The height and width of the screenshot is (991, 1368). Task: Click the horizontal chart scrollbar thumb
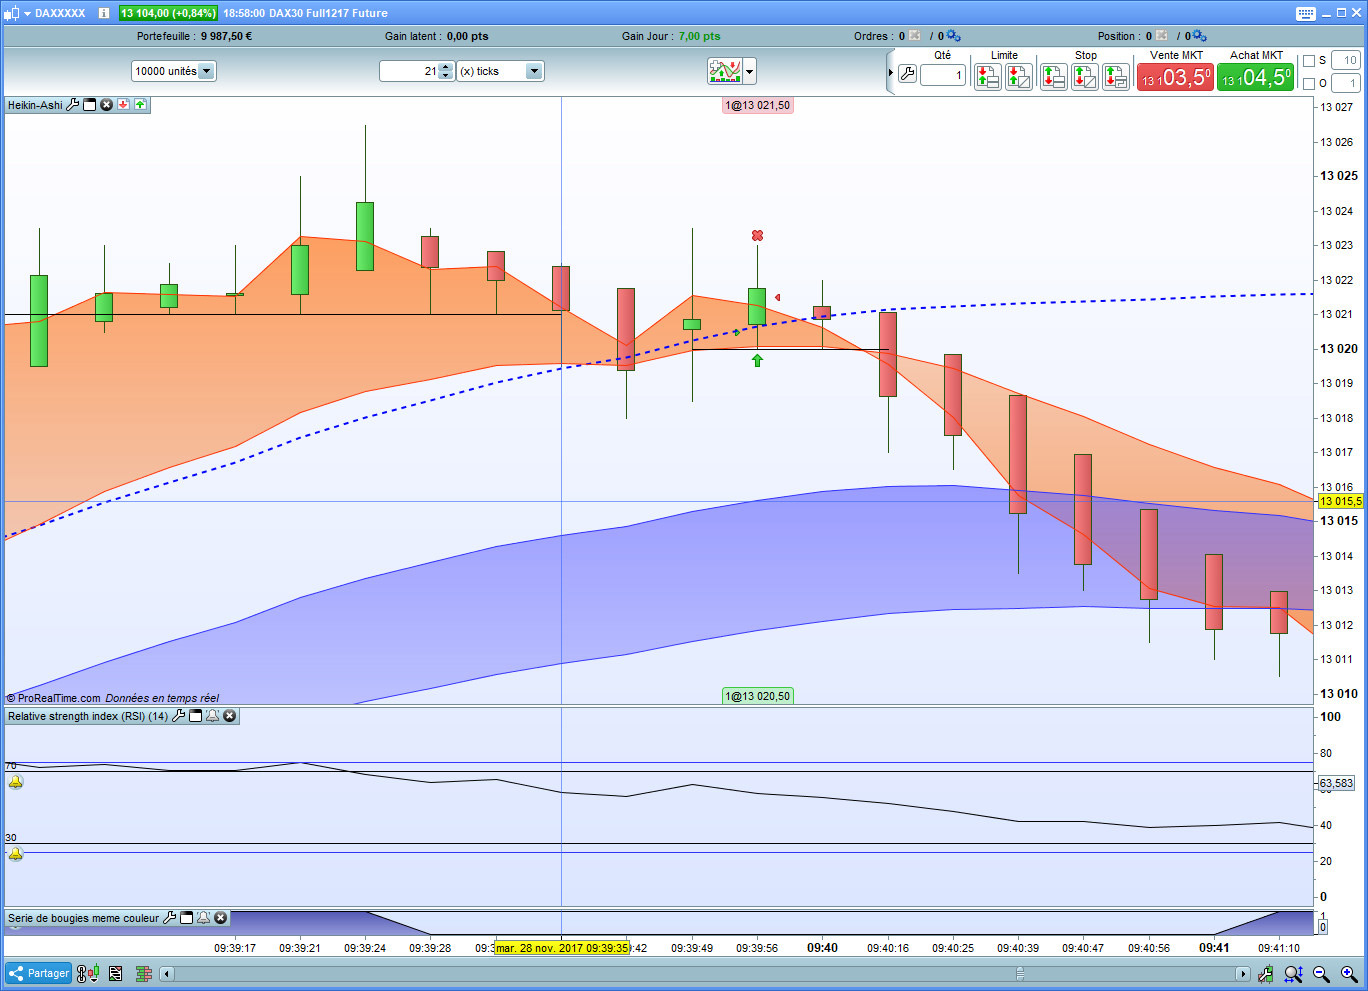(x=1020, y=974)
